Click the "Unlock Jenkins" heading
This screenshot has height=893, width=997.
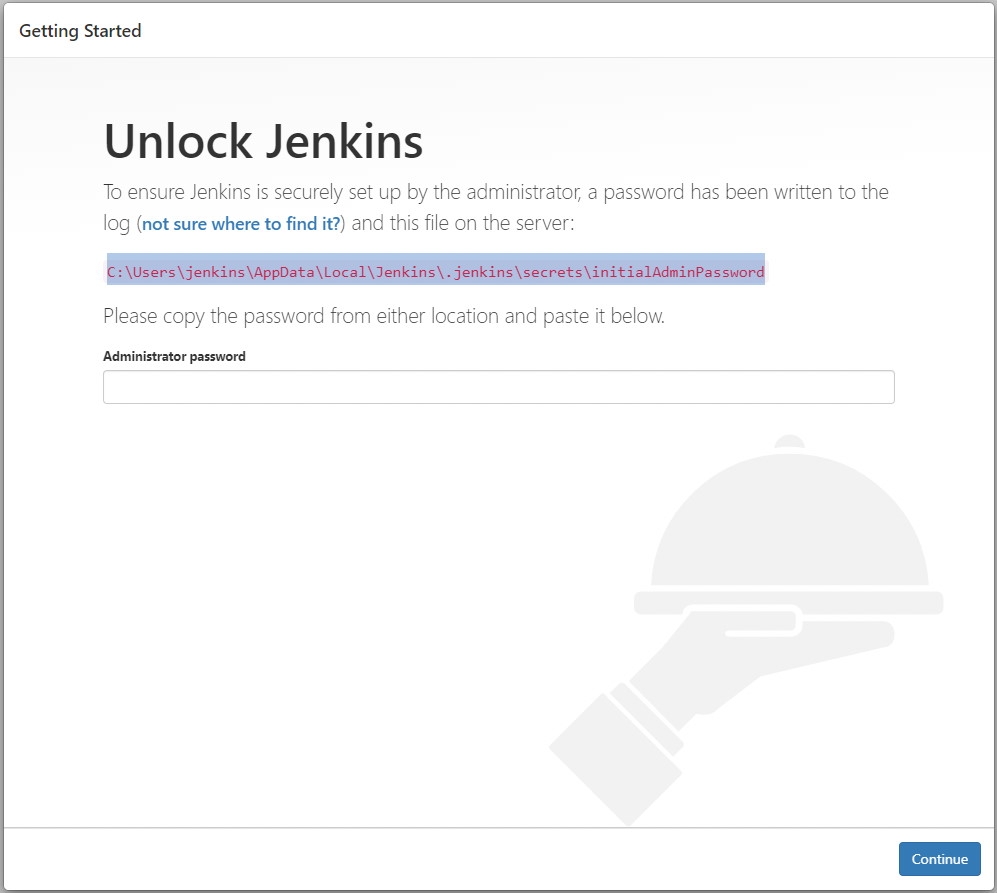tap(263, 142)
